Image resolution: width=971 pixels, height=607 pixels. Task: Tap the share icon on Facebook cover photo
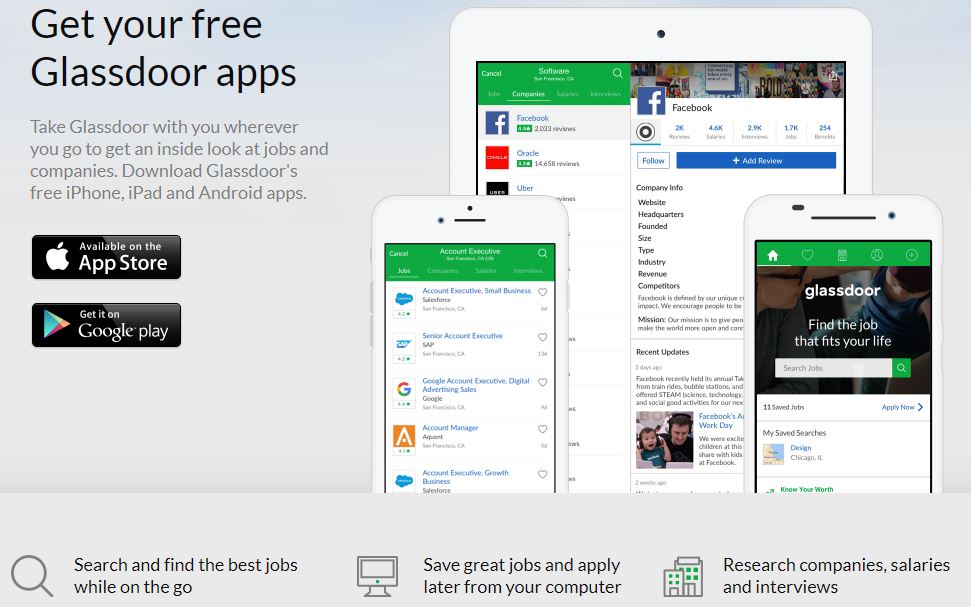[x=833, y=75]
